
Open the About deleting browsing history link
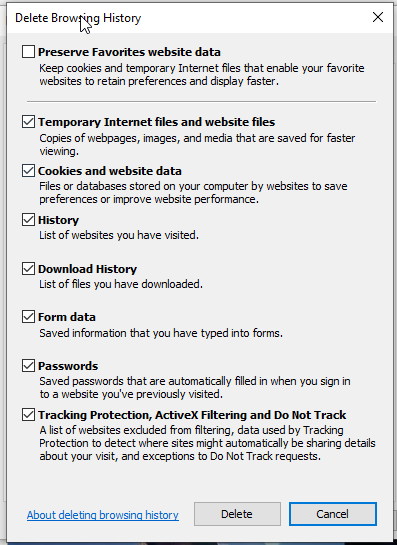[103, 515]
